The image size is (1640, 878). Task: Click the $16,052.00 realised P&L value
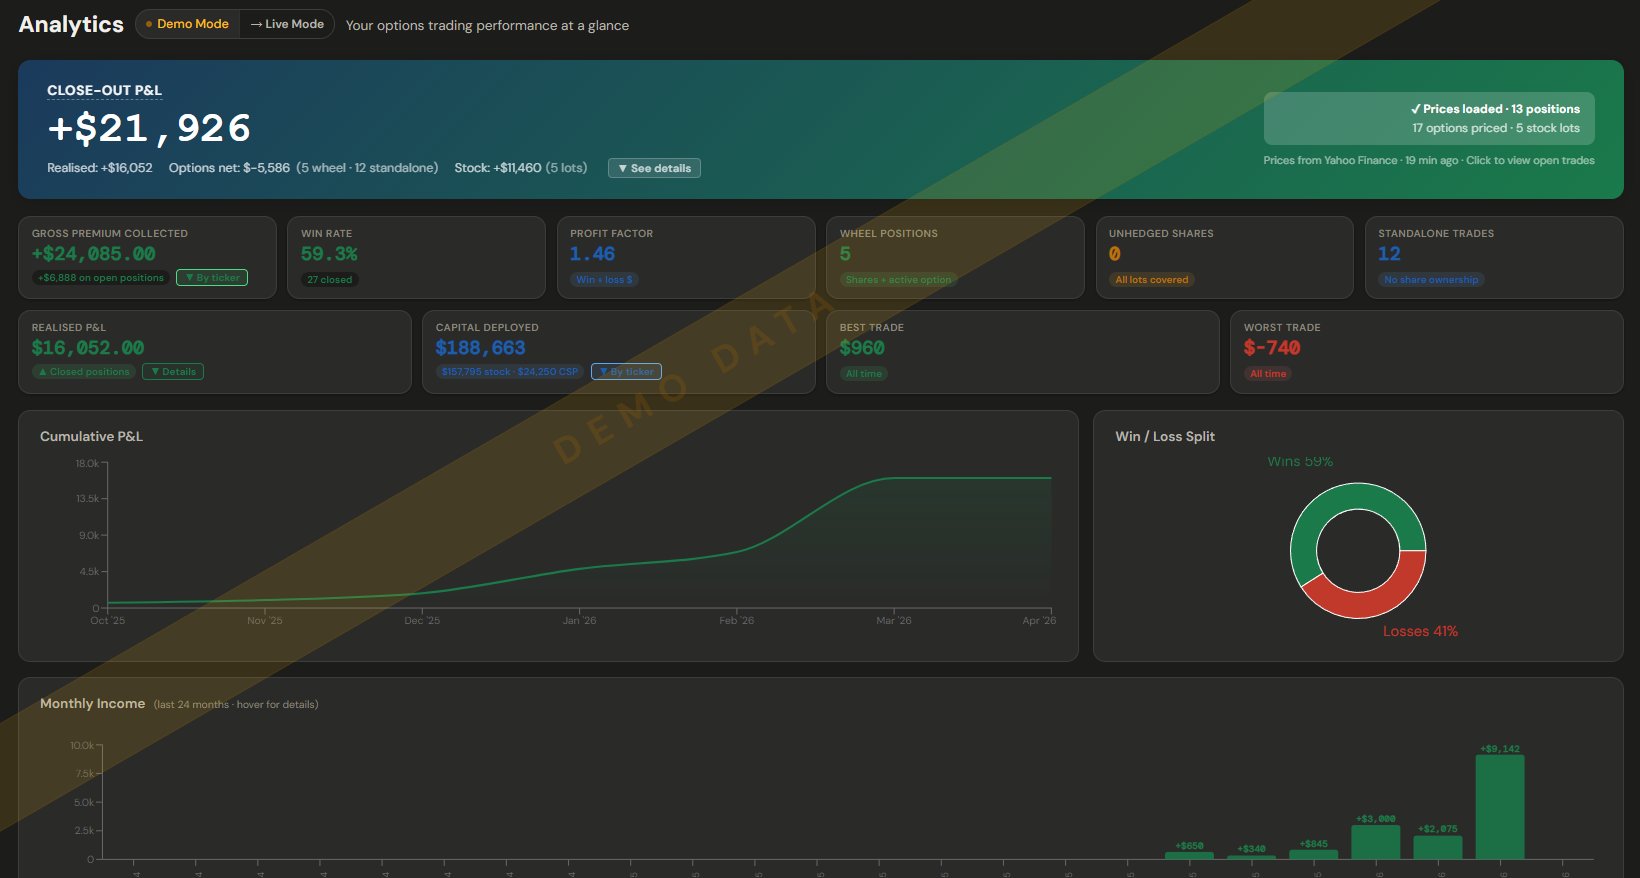(x=88, y=348)
